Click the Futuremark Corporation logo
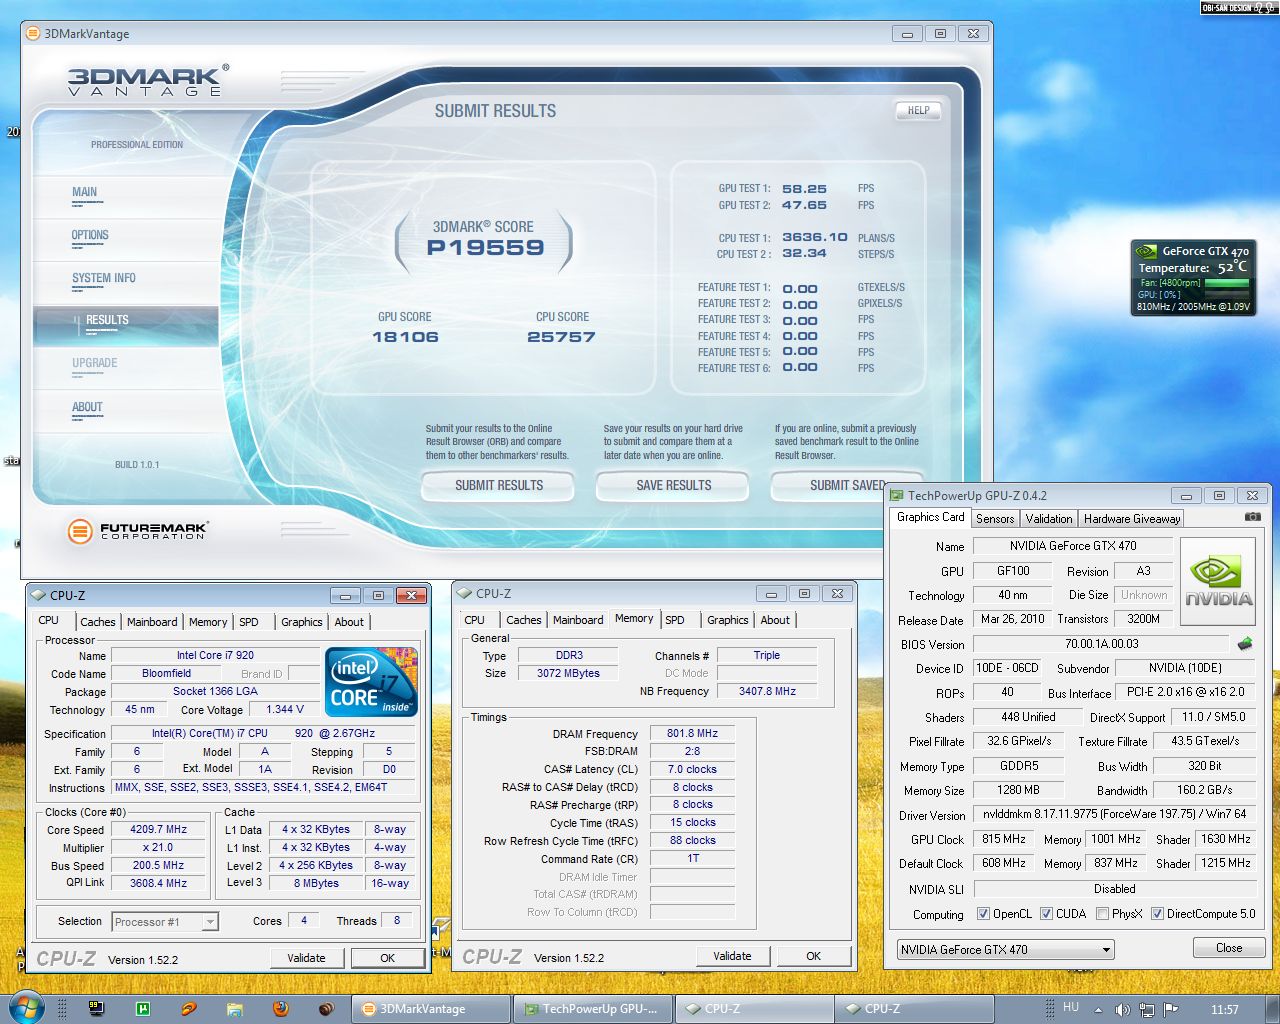Viewport: 1280px width, 1024px height. [x=138, y=531]
